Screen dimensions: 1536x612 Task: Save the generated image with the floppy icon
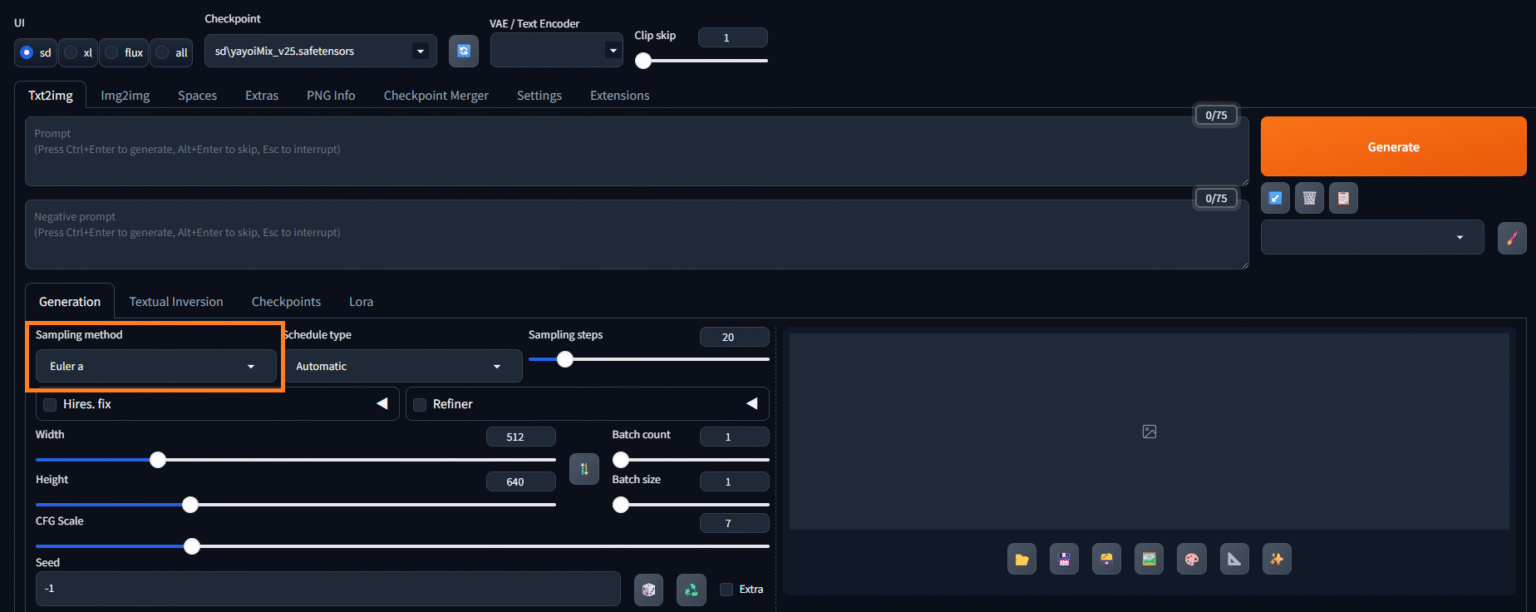[1064, 558]
